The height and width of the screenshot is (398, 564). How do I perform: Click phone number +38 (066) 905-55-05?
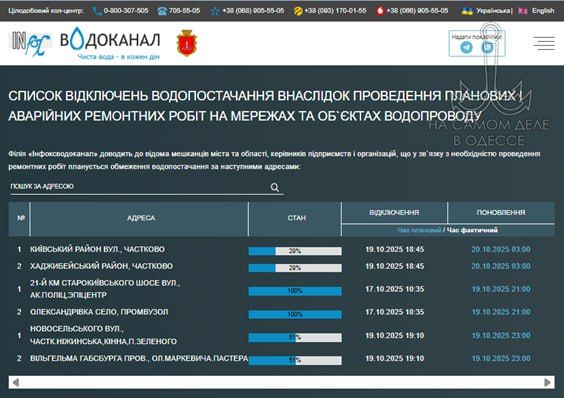pos(417,11)
